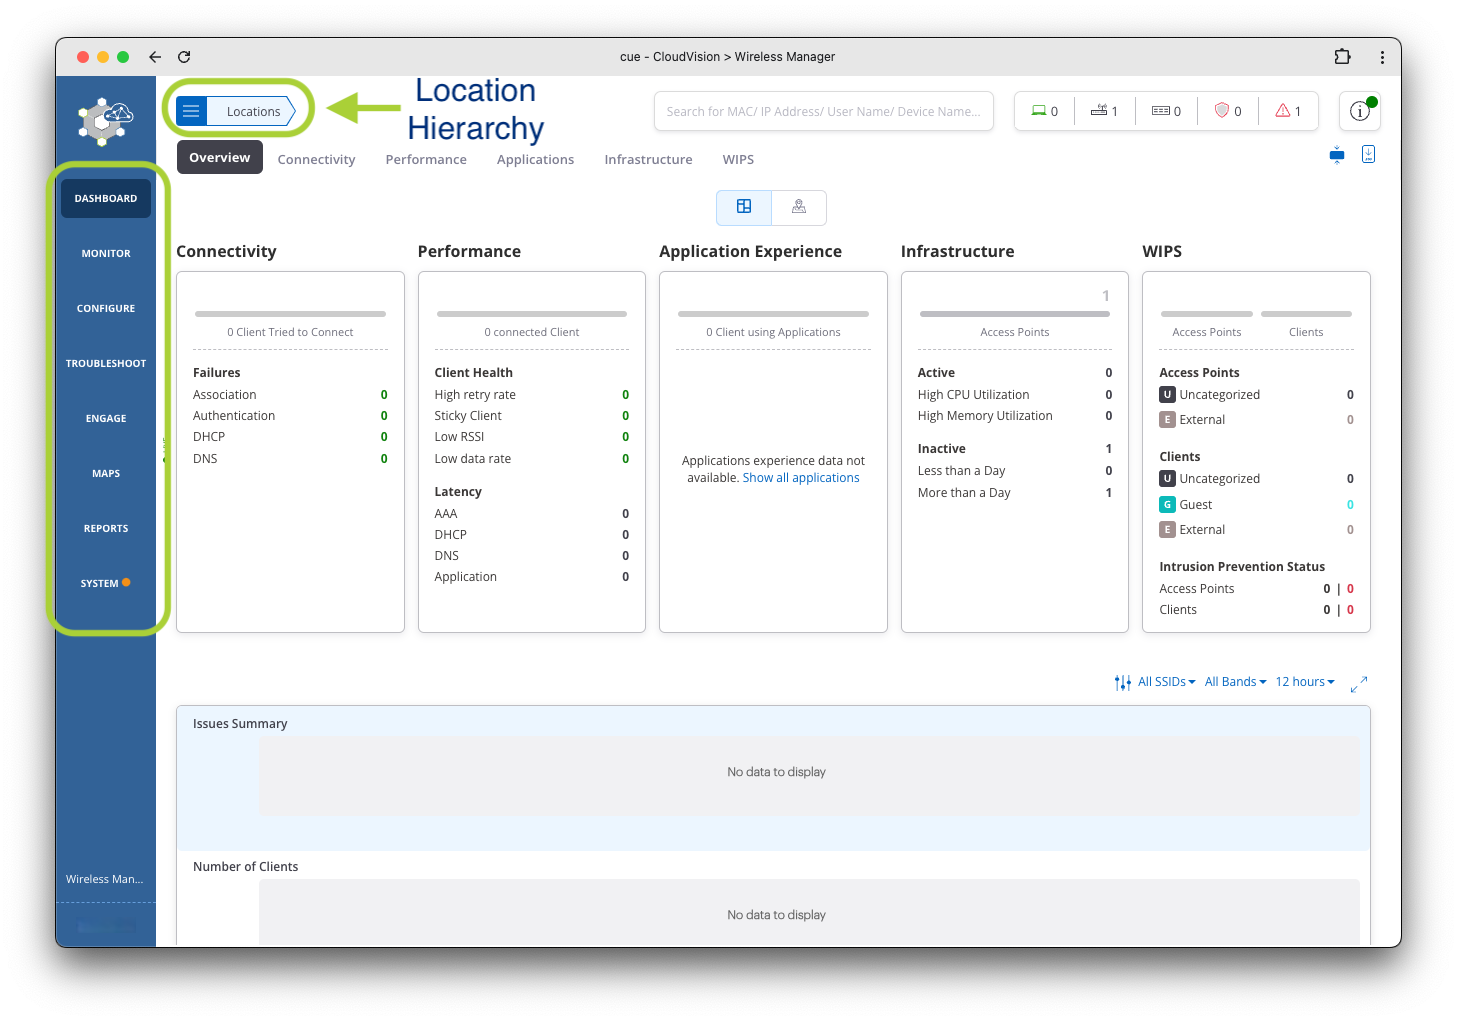
Task: Click the hamburger menu icon beside Locations
Action: coord(191,111)
